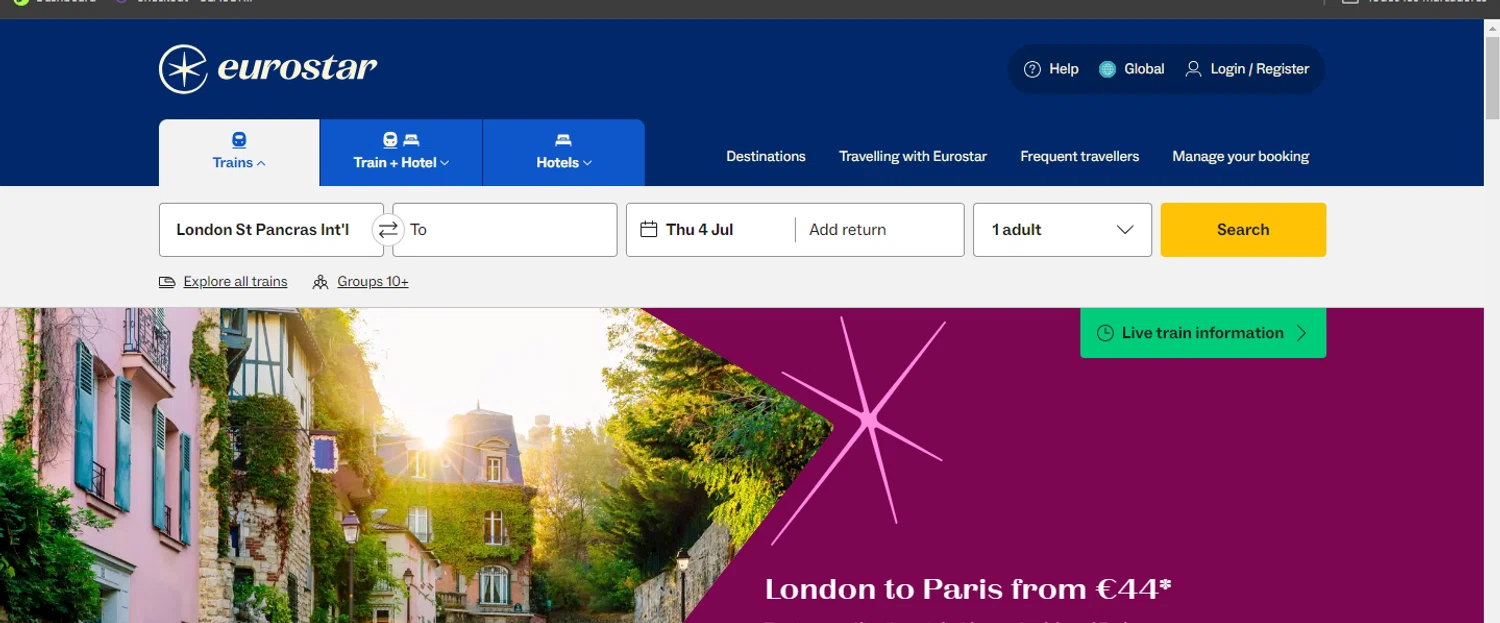Click the London St Pancras Int'l origin field

click(x=271, y=230)
